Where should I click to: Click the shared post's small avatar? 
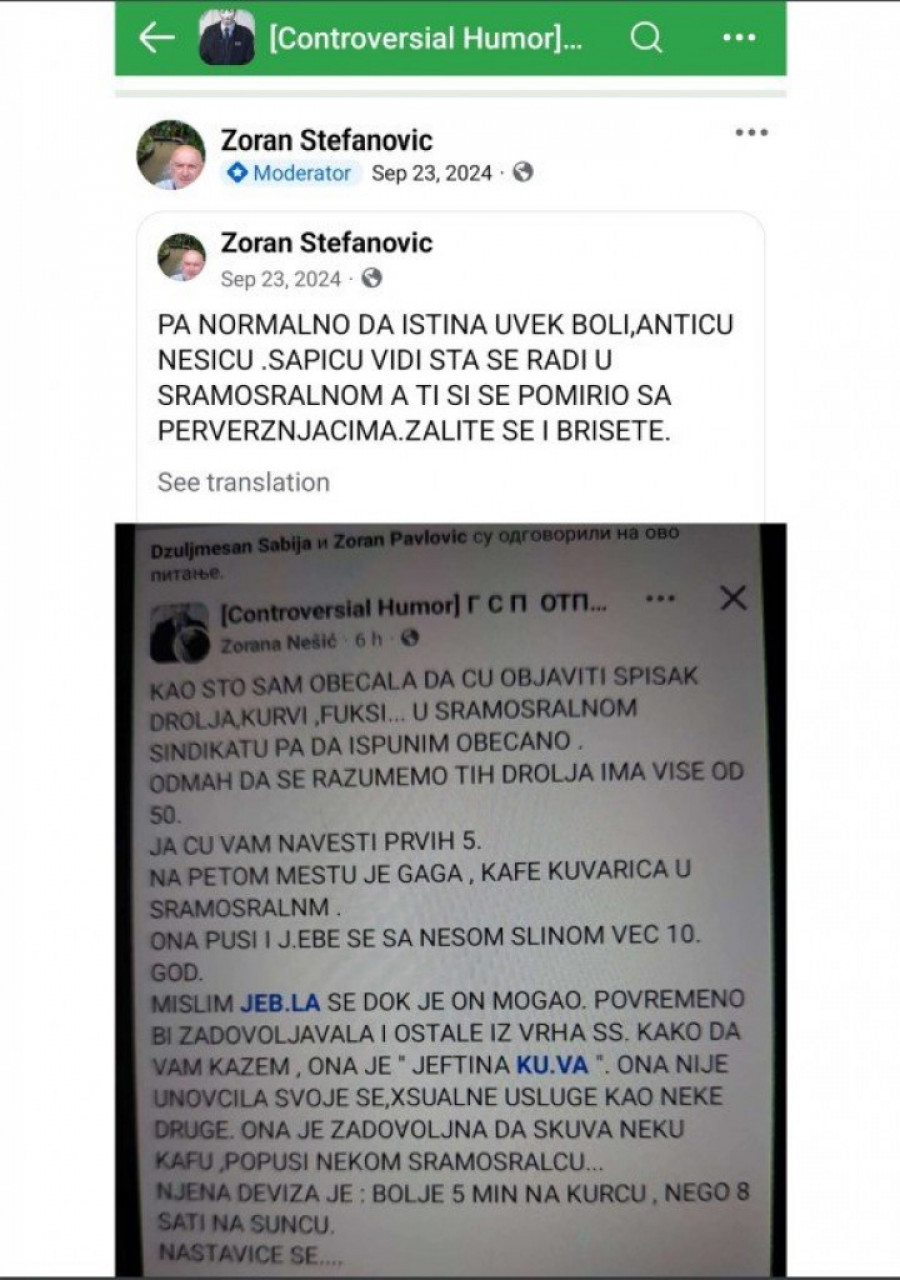[182, 257]
